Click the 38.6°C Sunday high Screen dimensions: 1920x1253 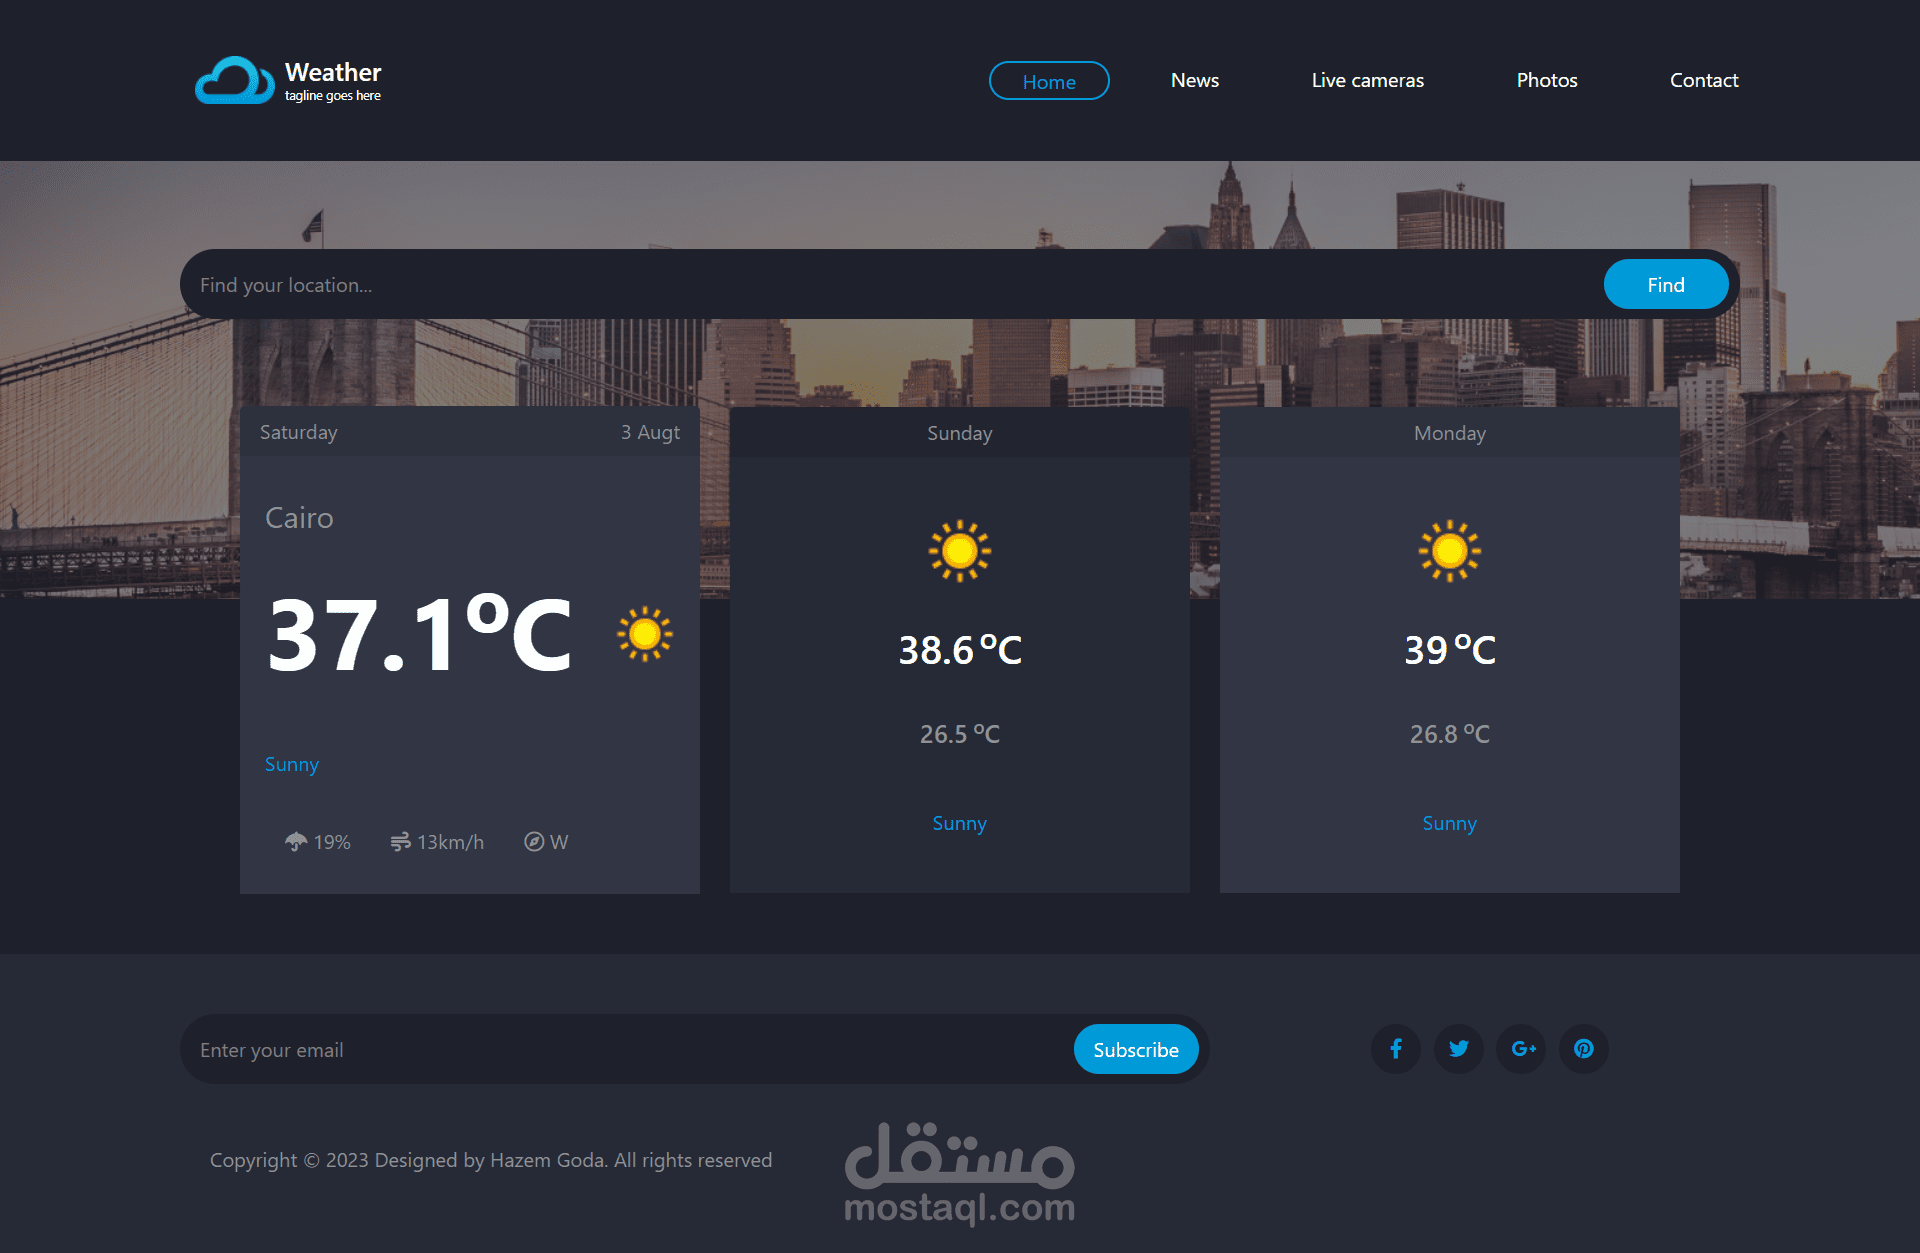click(x=960, y=650)
